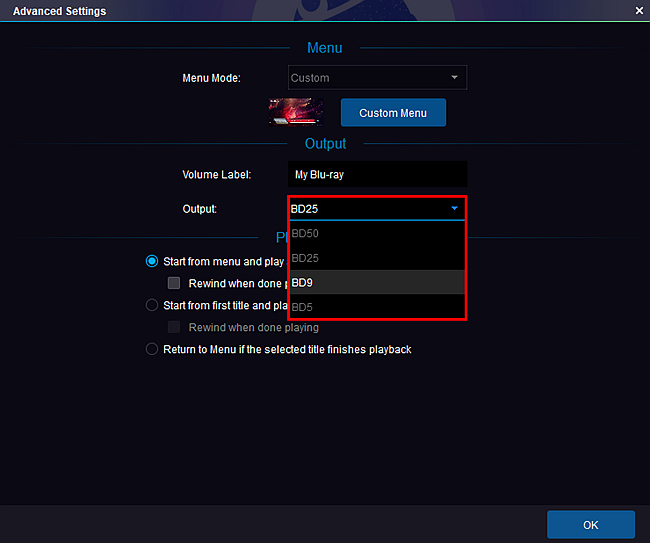Image resolution: width=650 pixels, height=543 pixels.
Task: Collapse the Output dropdown showing BD25
Action: tap(377, 208)
